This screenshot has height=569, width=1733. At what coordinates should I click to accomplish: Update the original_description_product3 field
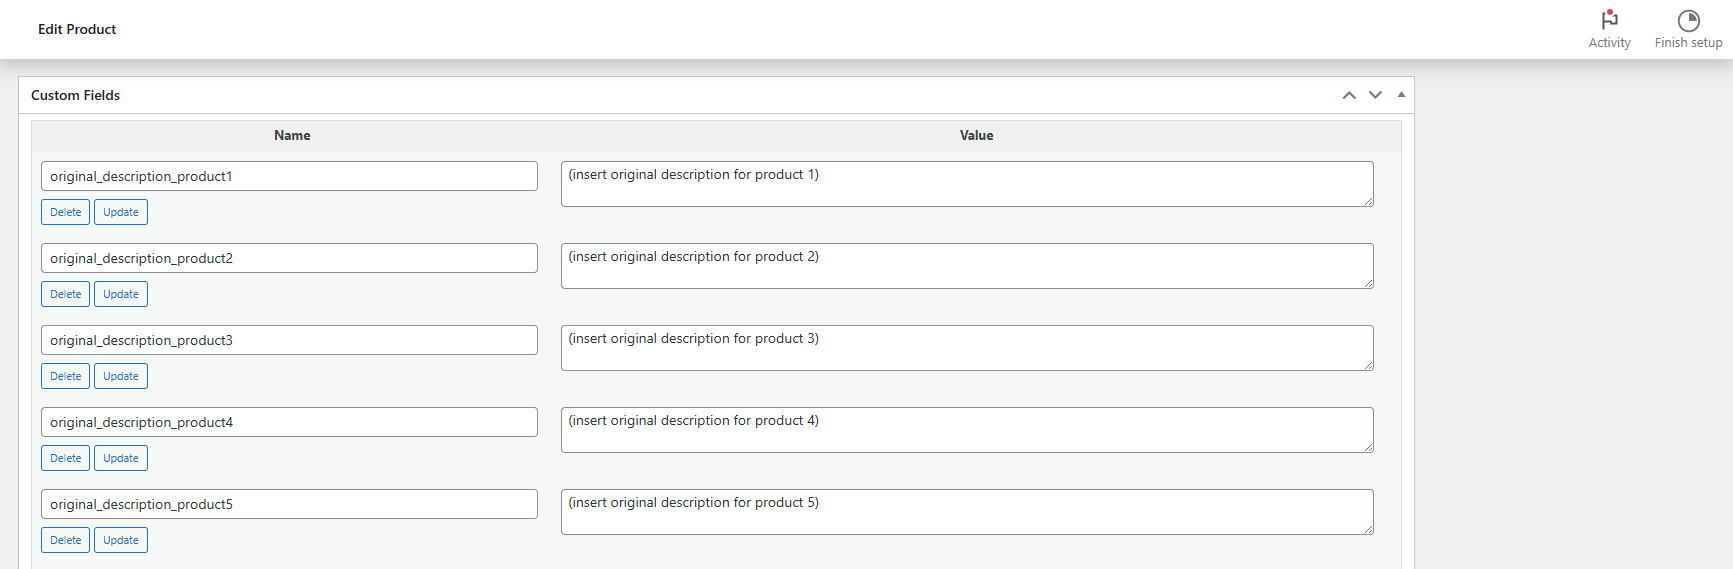pos(121,376)
